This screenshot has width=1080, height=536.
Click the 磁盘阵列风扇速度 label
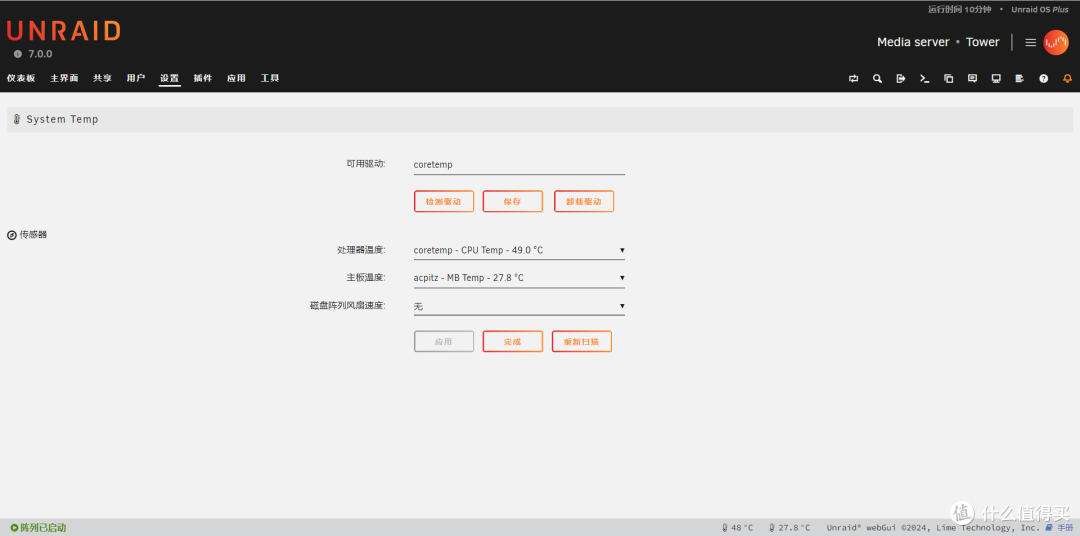[x=348, y=305]
